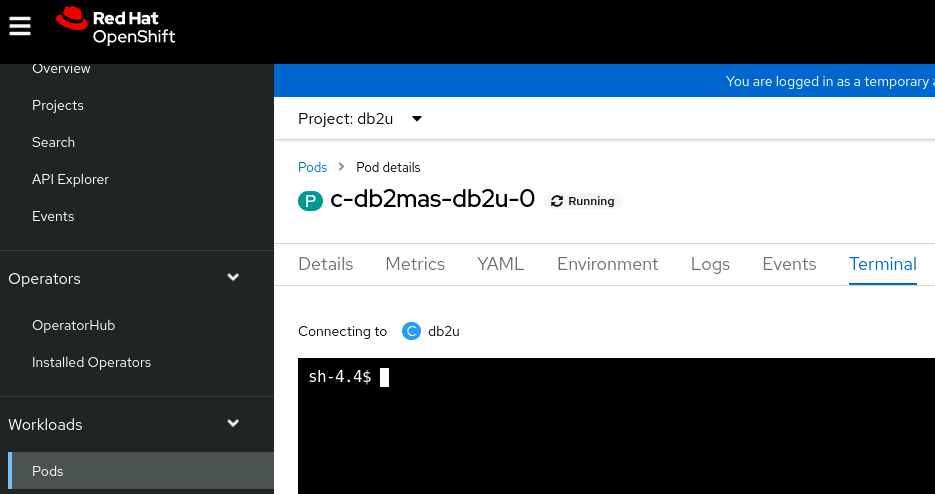Navigate to API Explorer
The height and width of the screenshot is (494, 935).
pos(70,179)
